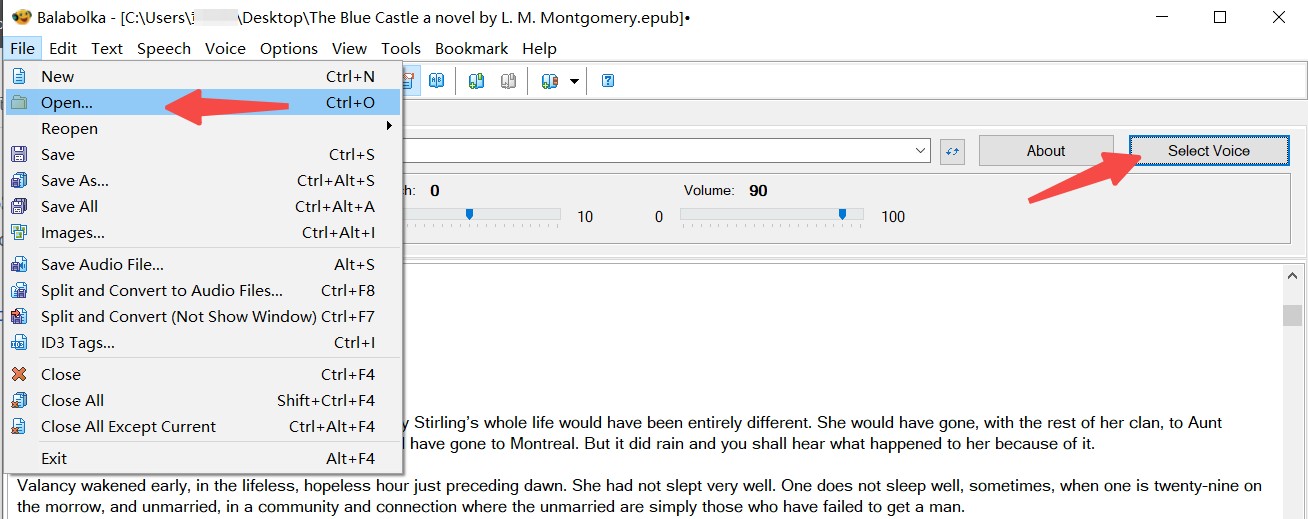Open the Images... menu entry

pyautogui.click(x=203, y=232)
